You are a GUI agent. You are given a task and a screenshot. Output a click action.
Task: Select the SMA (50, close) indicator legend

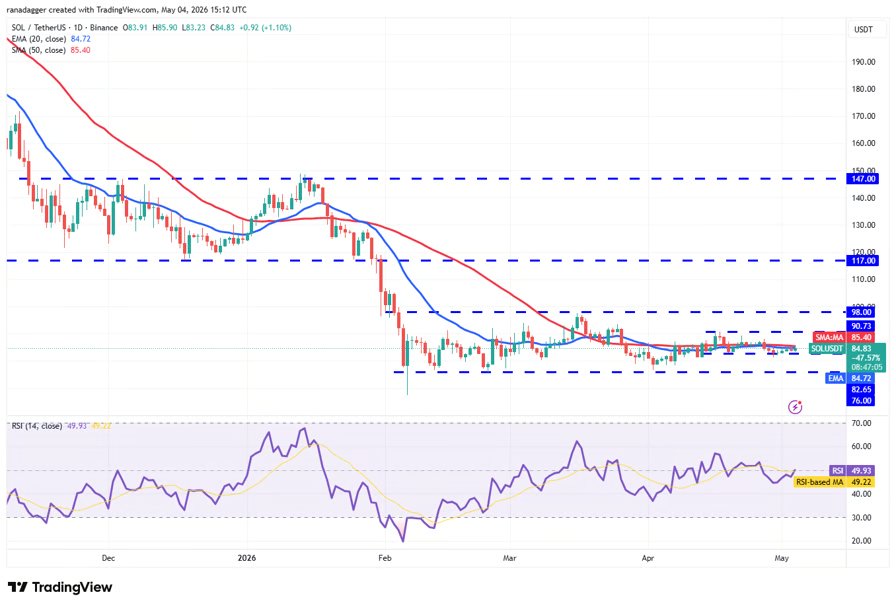(x=51, y=50)
